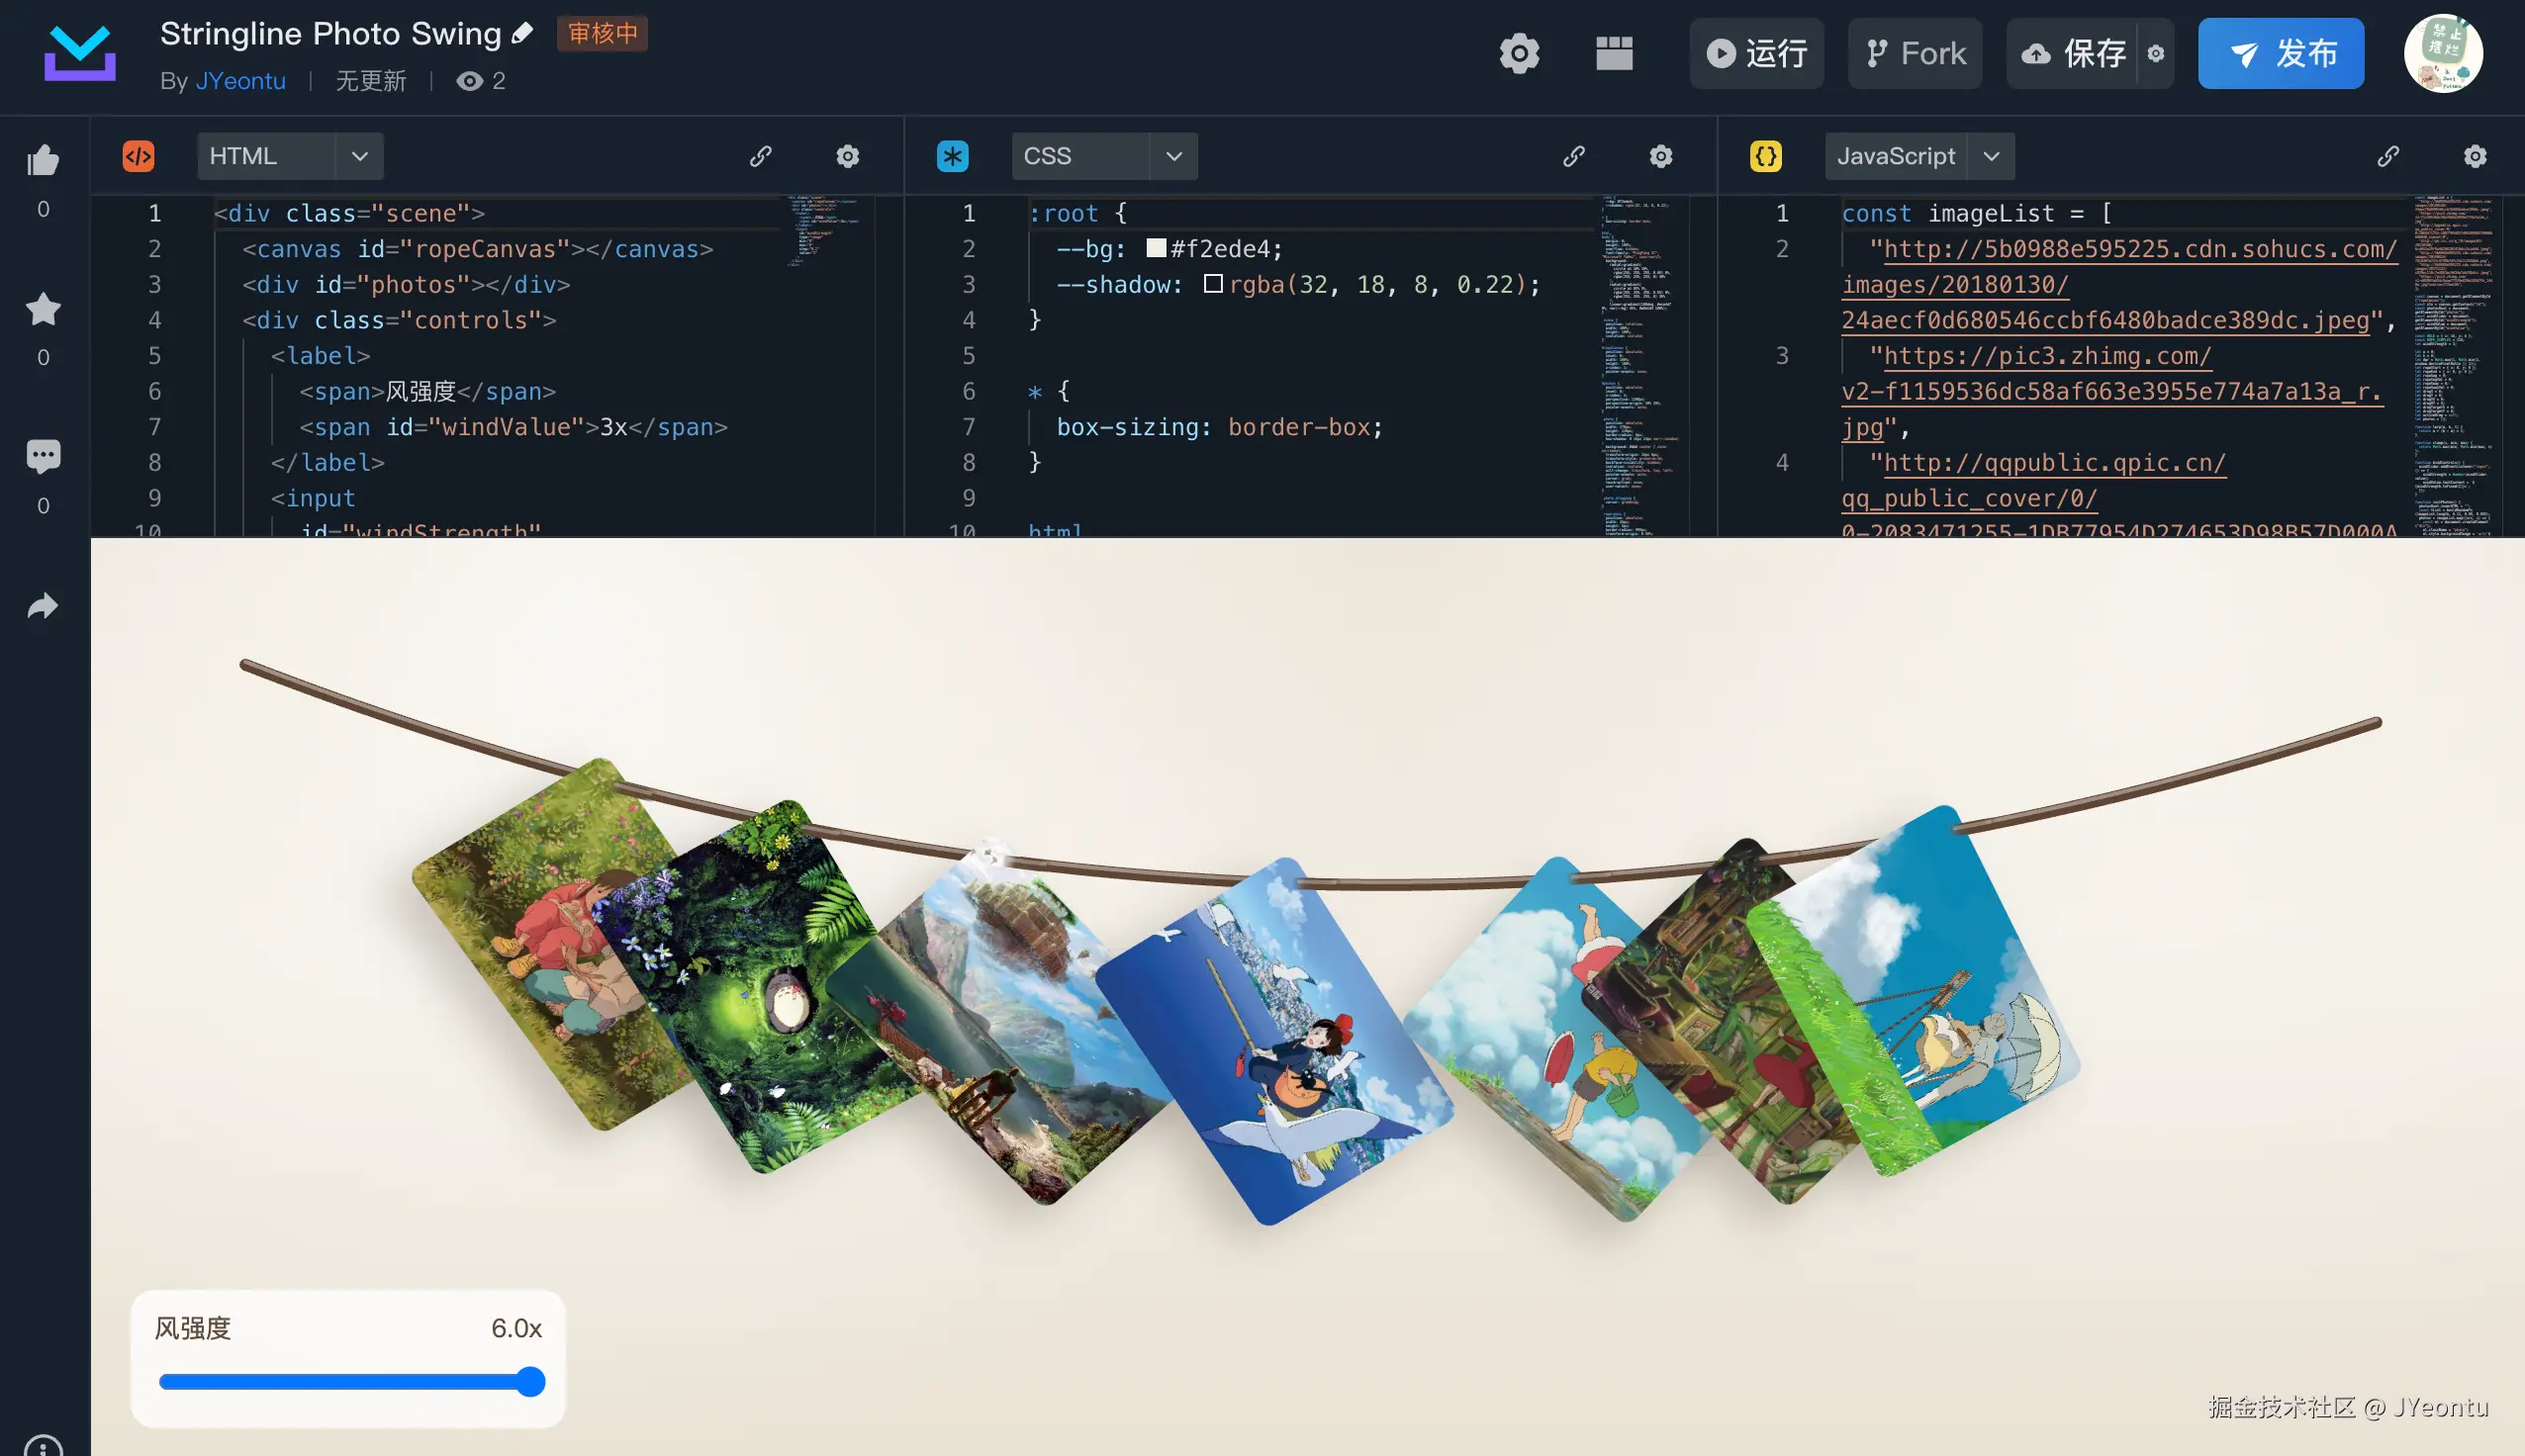Image resolution: width=2525 pixels, height=1456 pixels.
Task: Click the info icon at sidebar bottom
Action: 43,1448
